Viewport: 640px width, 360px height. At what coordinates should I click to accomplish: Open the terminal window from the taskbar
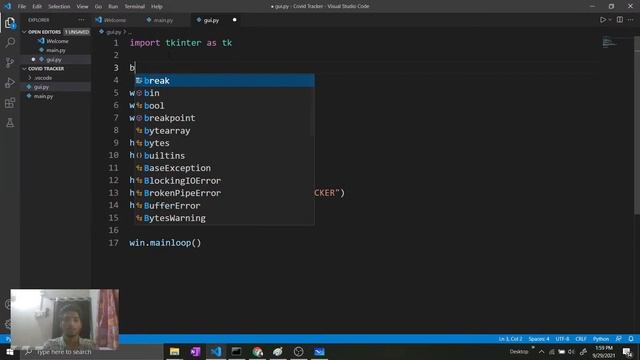[236, 351]
